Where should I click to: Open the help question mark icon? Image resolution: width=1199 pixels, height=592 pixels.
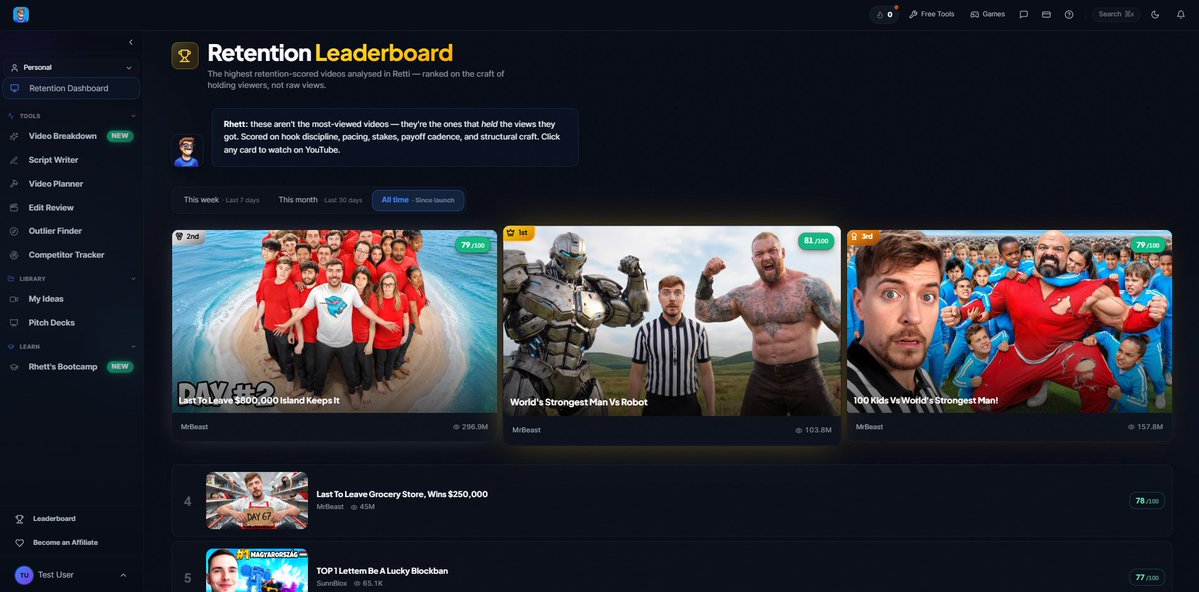tap(1069, 15)
